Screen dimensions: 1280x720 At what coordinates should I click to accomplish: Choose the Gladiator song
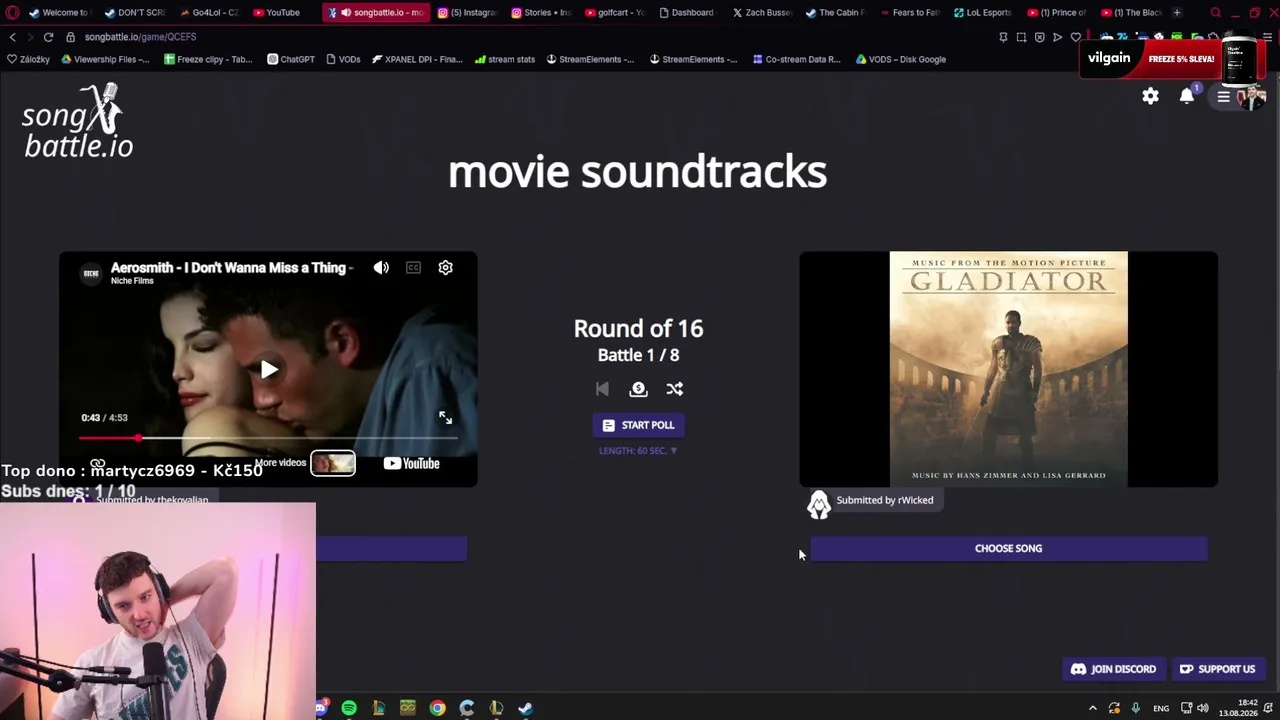(1008, 548)
